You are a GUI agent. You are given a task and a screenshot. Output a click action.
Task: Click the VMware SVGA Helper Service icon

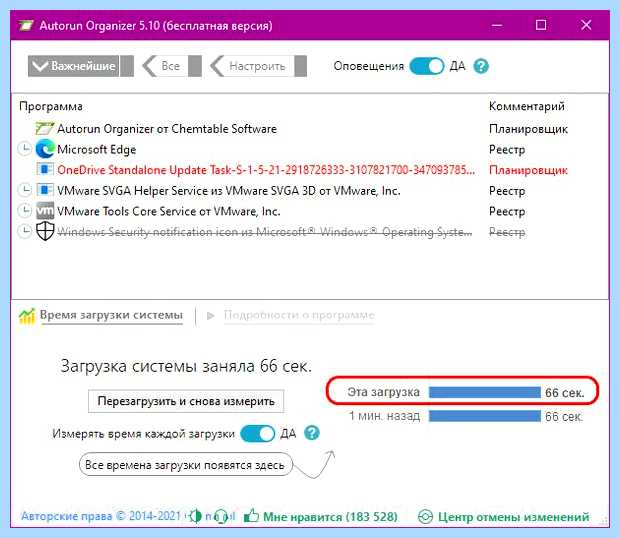click(x=45, y=190)
